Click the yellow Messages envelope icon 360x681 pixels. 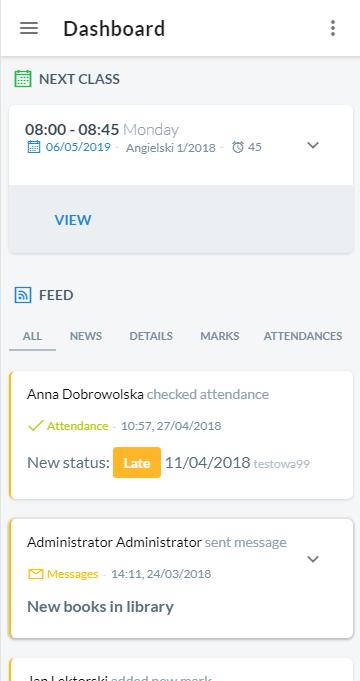click(36, 574)
